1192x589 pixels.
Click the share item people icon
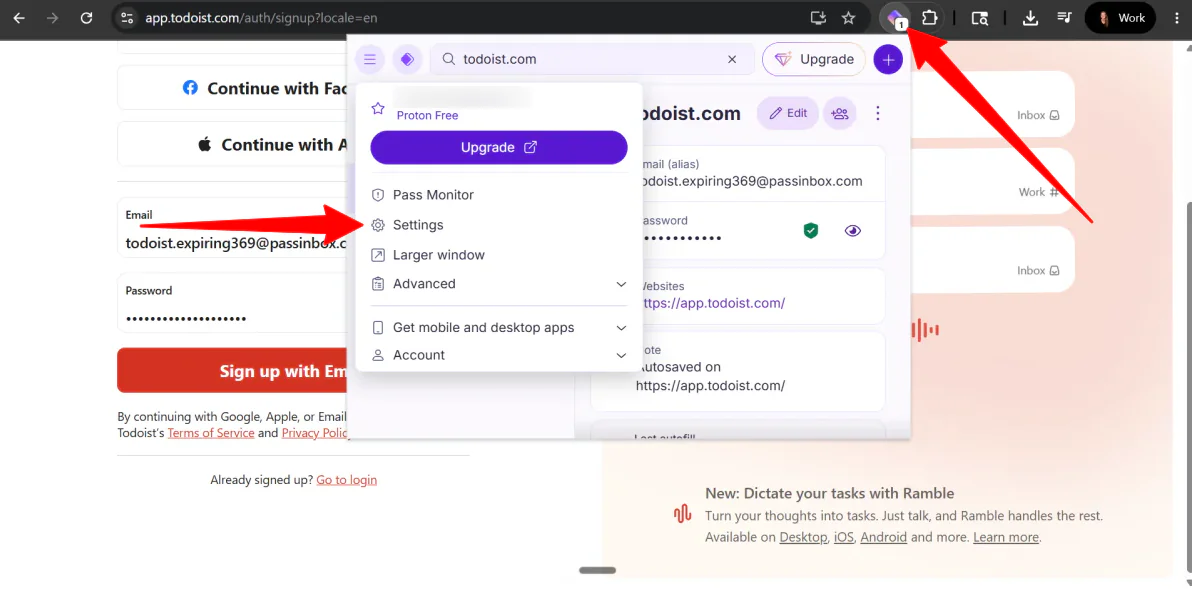(x=840, y=113)
